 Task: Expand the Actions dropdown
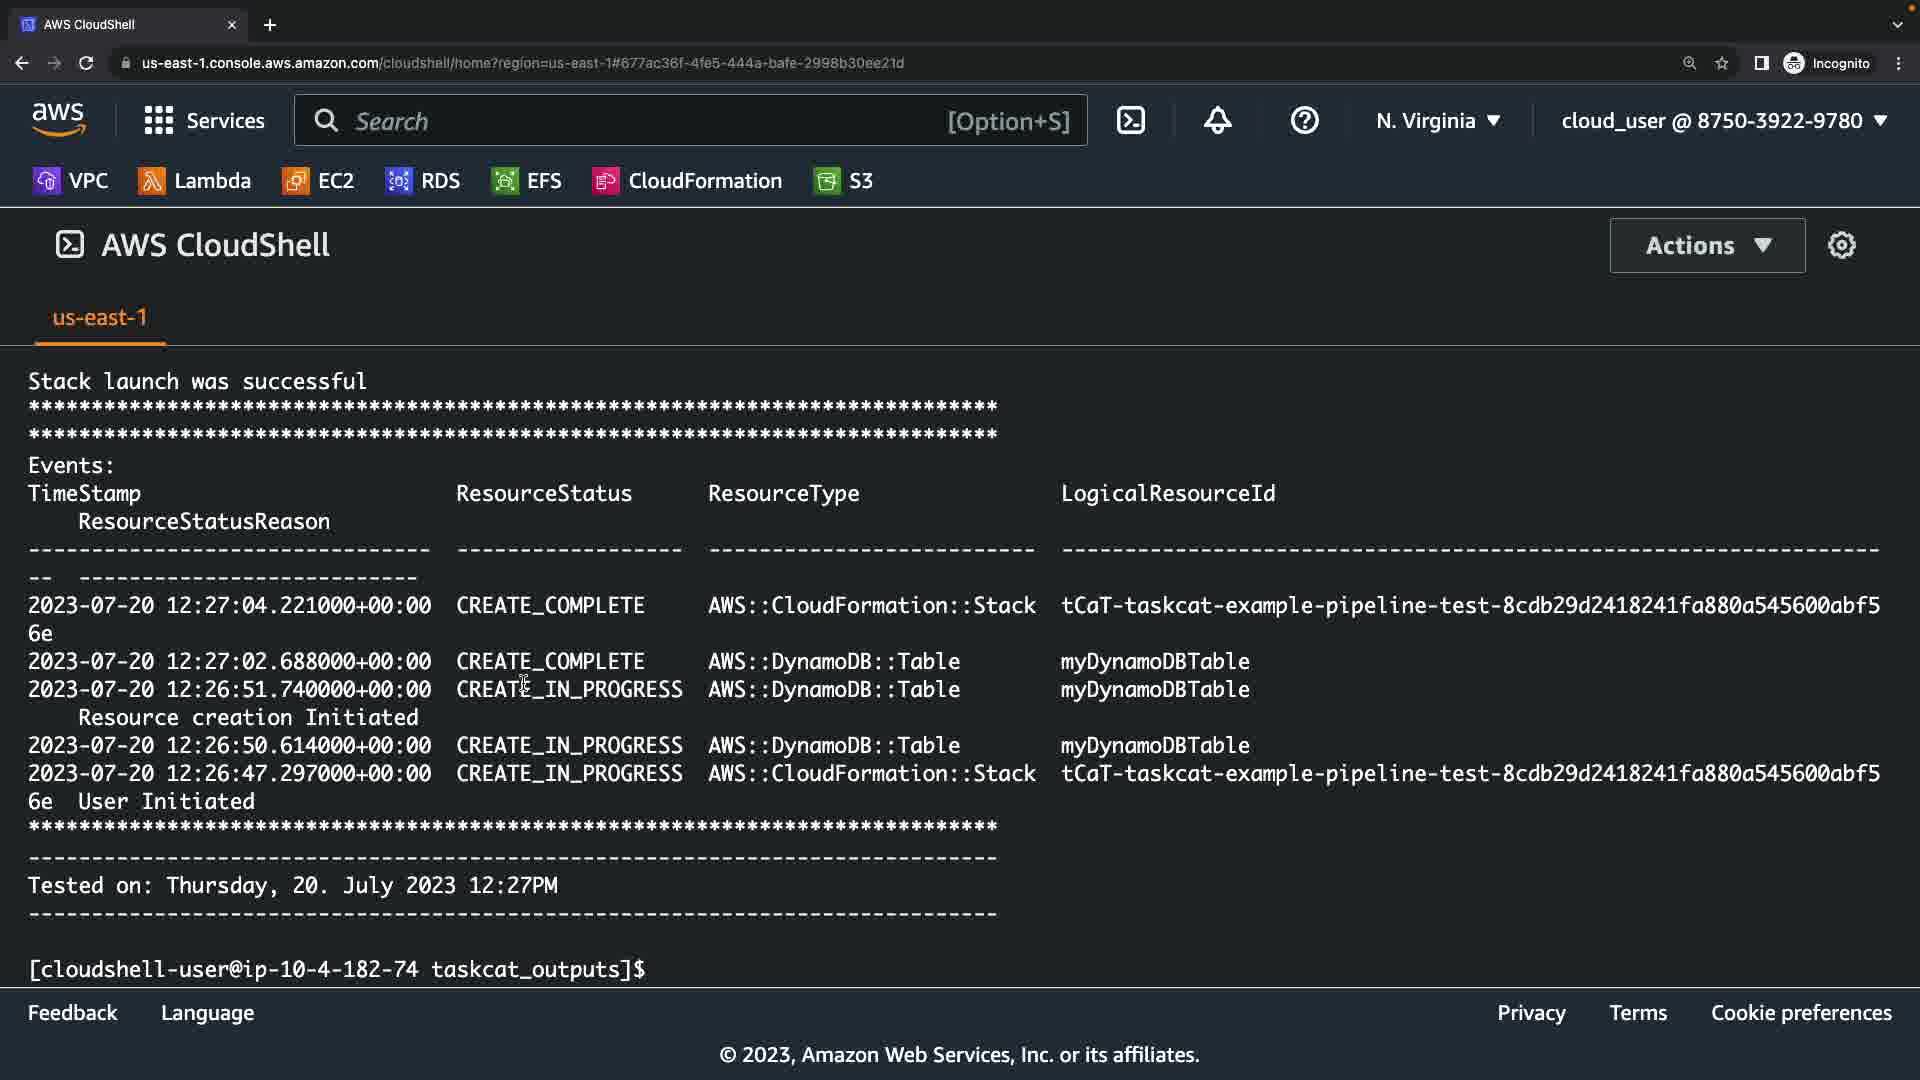coord(1707,245)
